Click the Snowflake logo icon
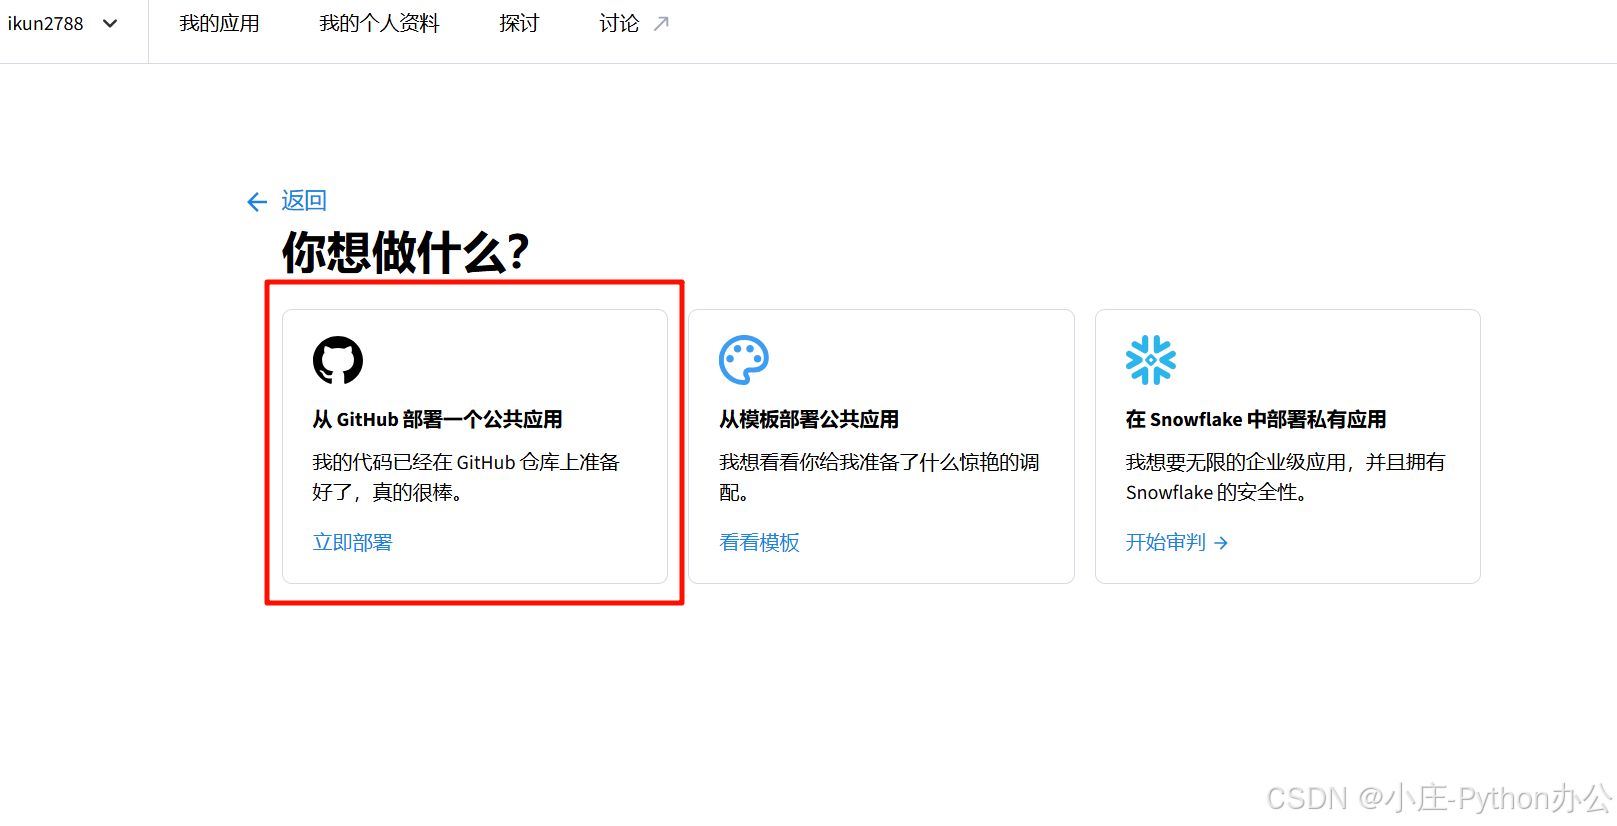Image resolution: width=1617 pixels, height=826 pixels. 1151,360
